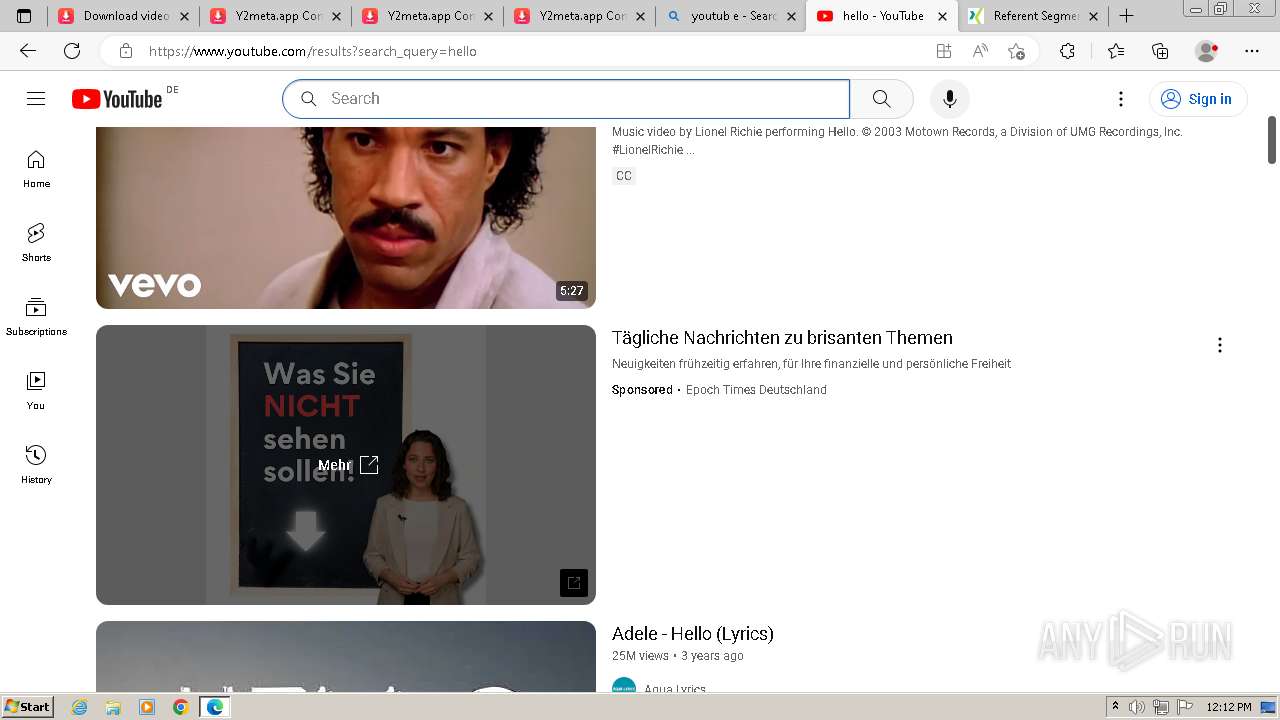This screenshot has height=720, width=1280.
Task: Go to Home in the sidebar
Action: [36, 169]
